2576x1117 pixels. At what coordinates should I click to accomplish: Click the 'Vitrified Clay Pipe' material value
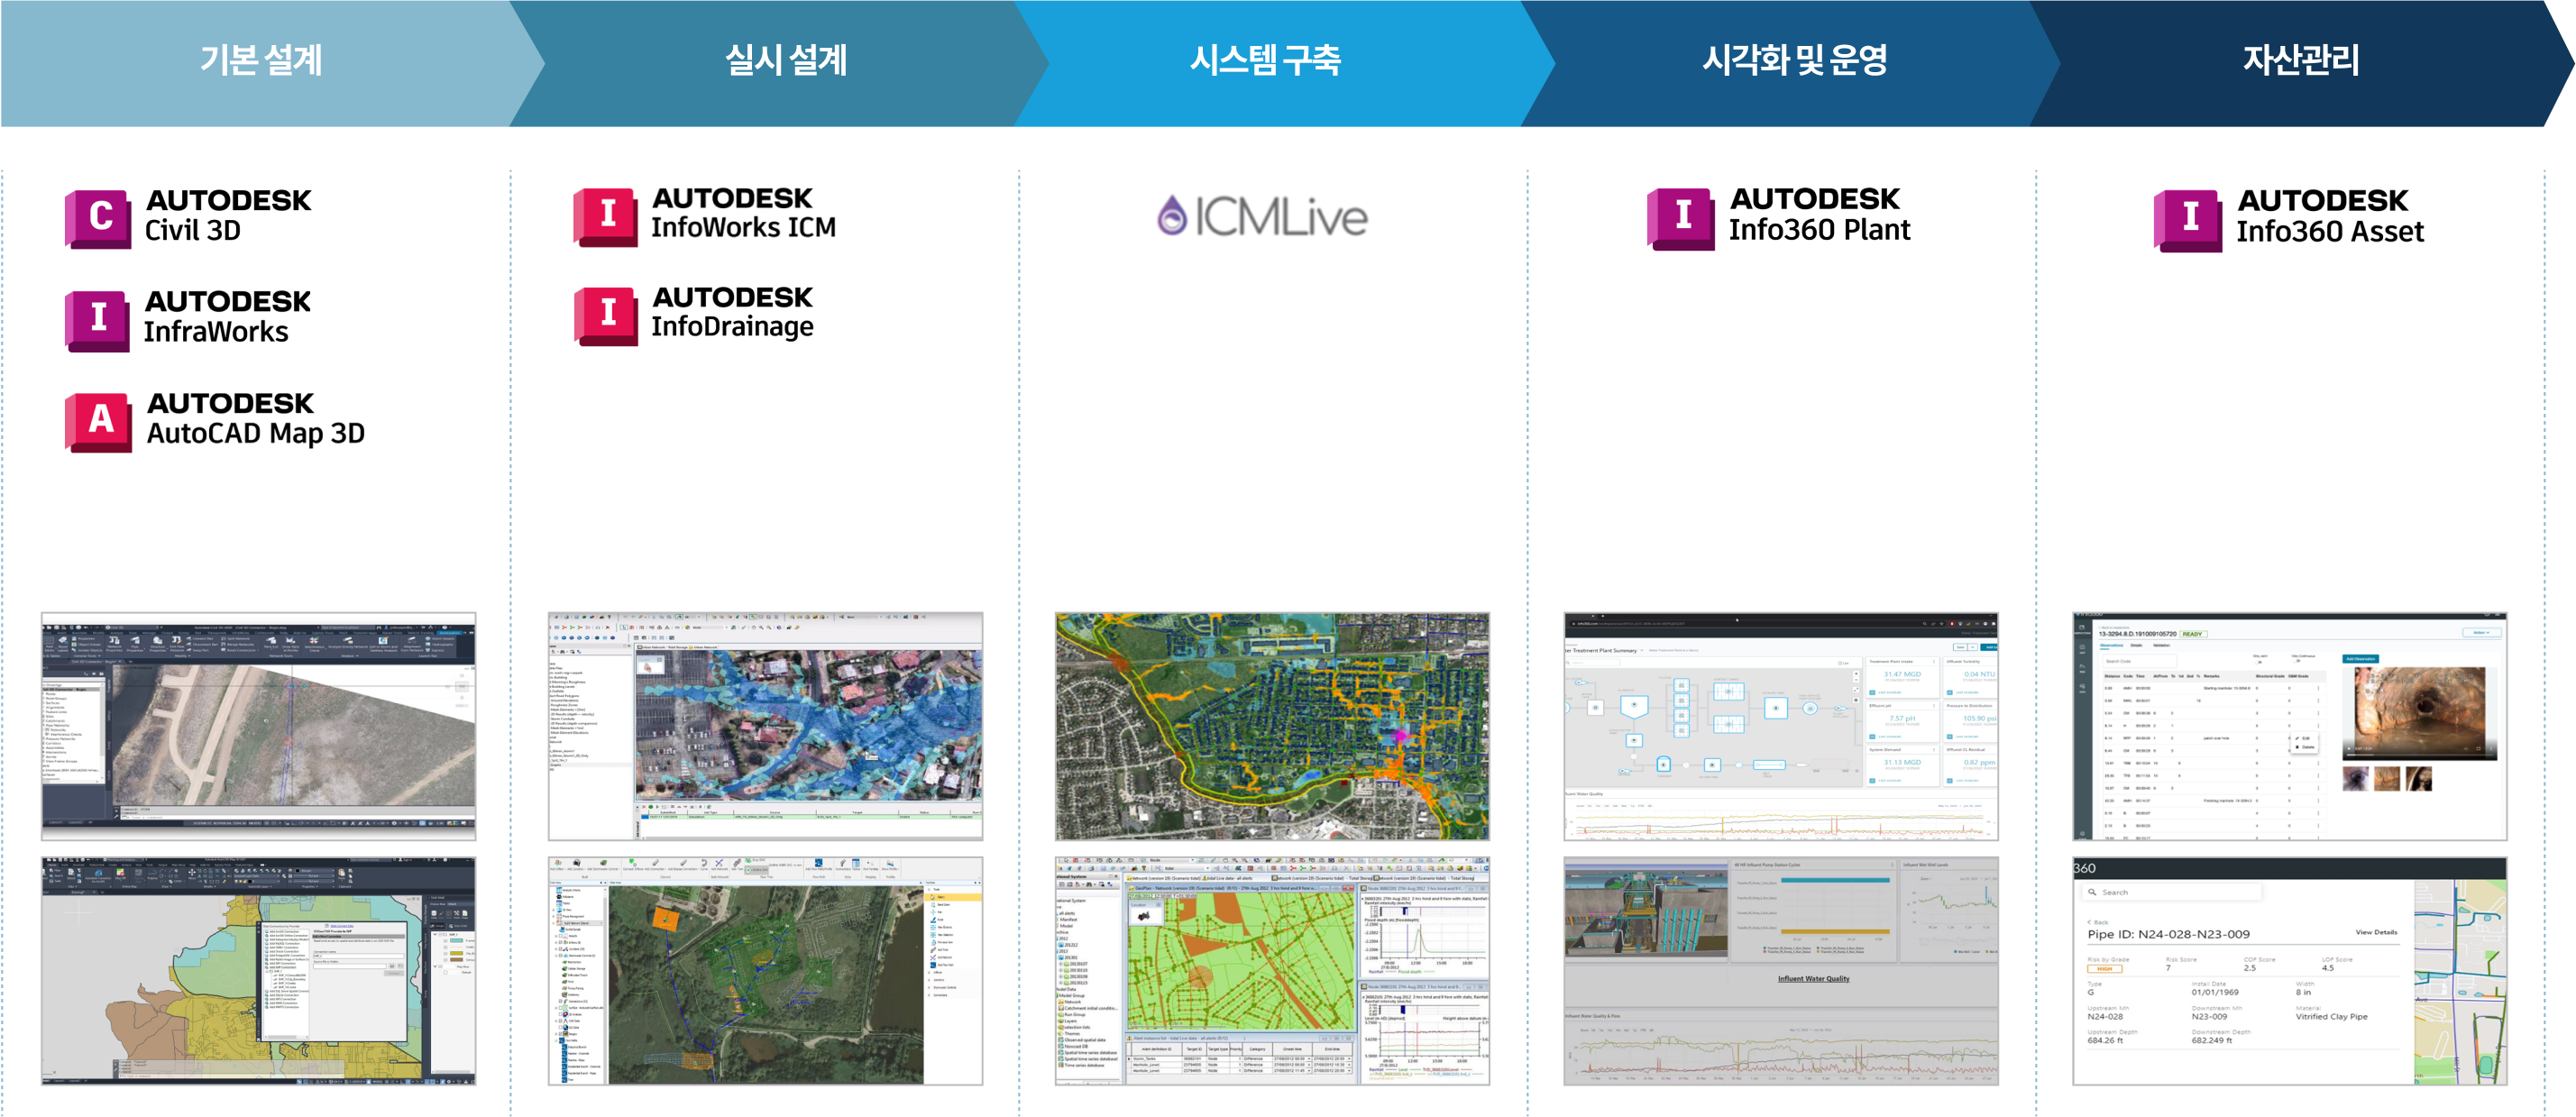2331,1017
